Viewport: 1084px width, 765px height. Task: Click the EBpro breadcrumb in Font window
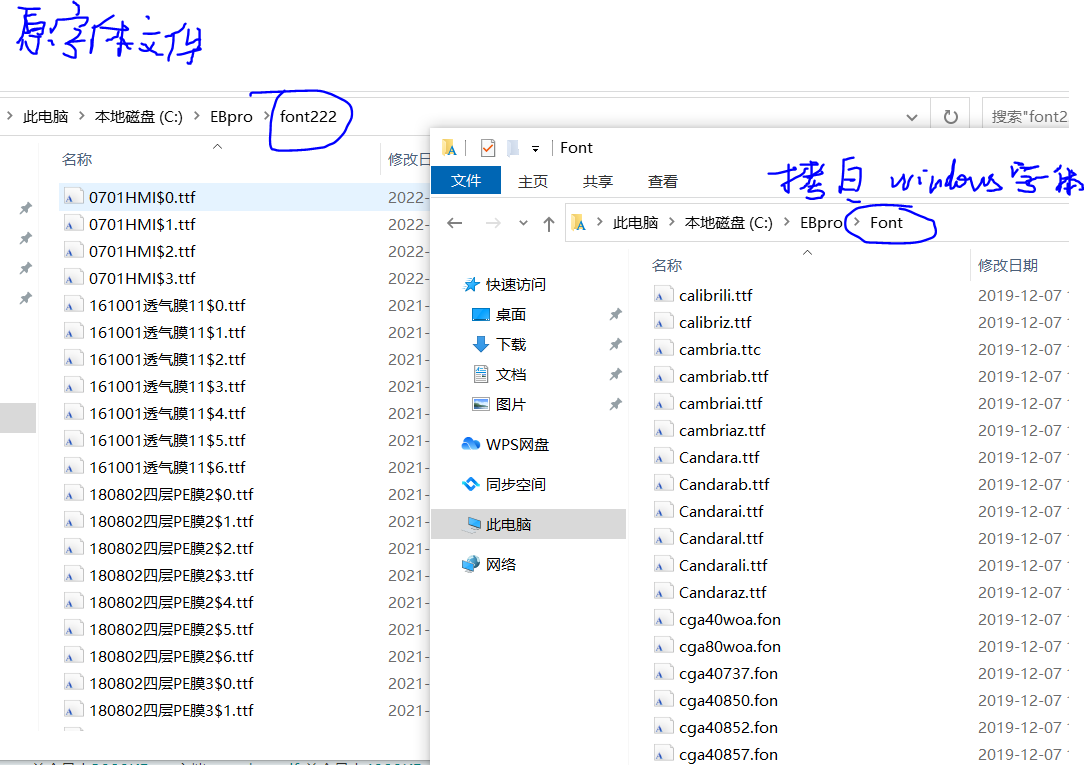pyautogui.click(x=820, y=223)
